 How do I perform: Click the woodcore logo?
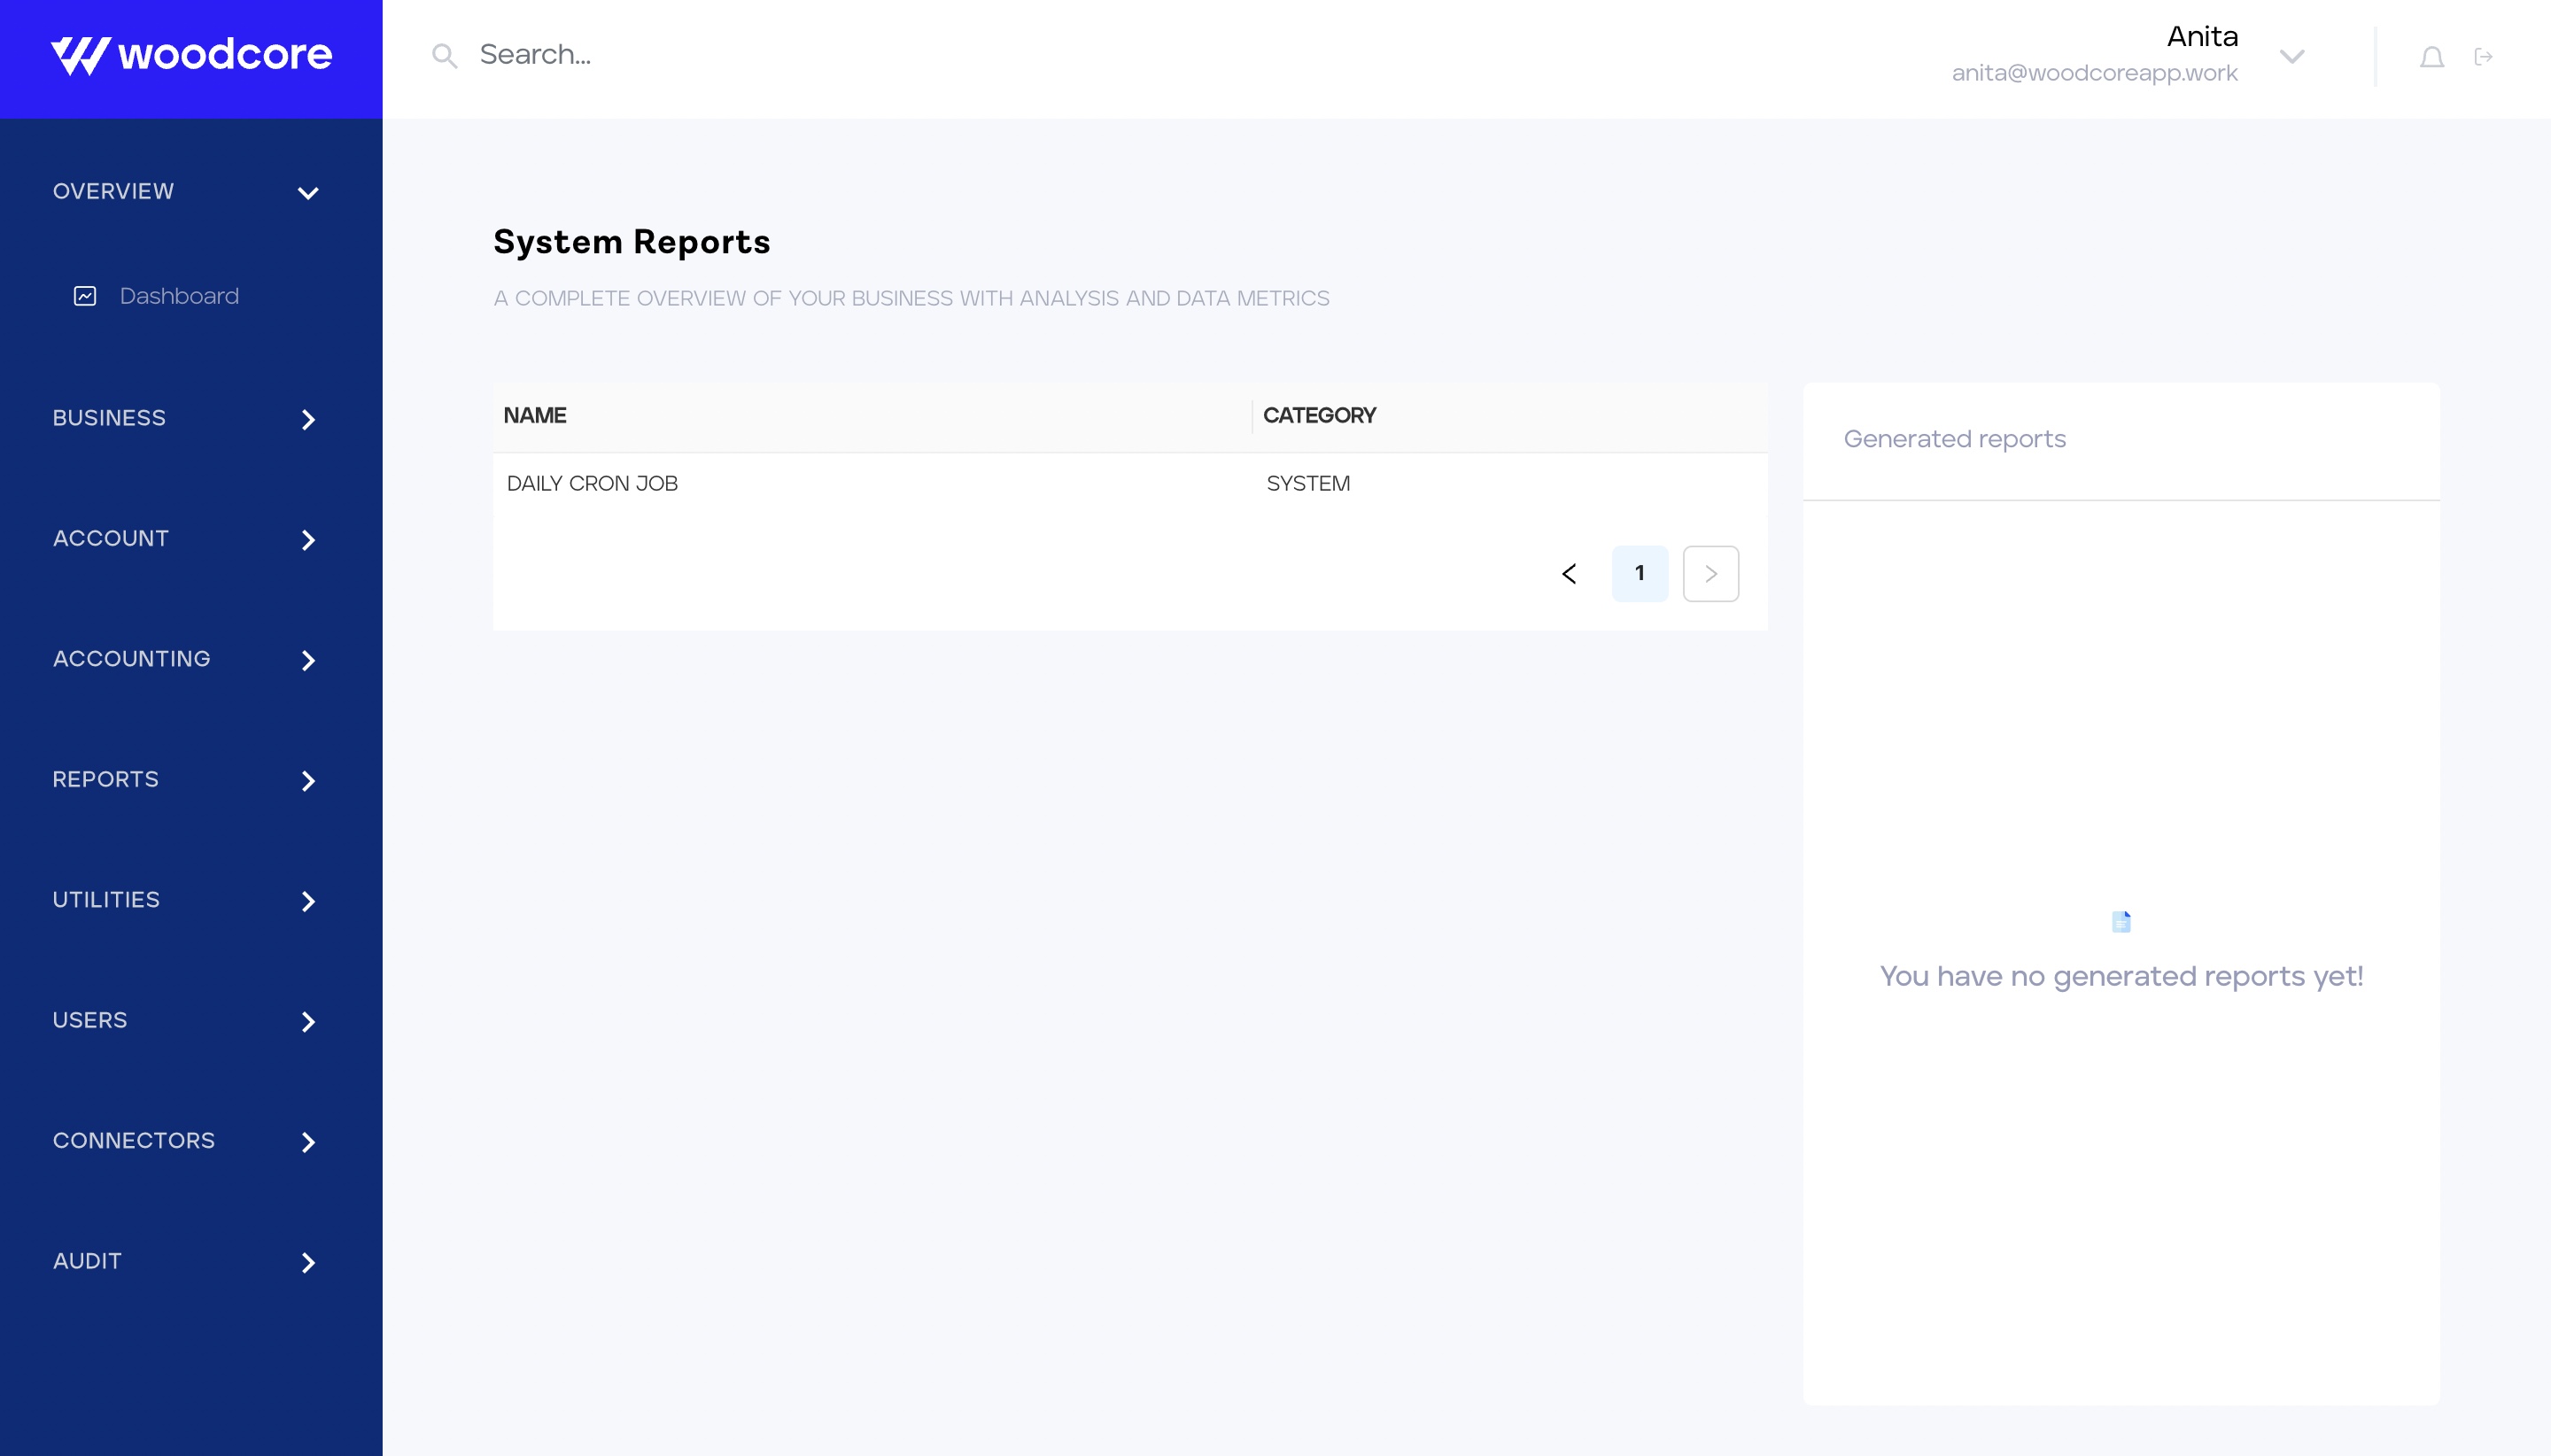pos(191,55)
